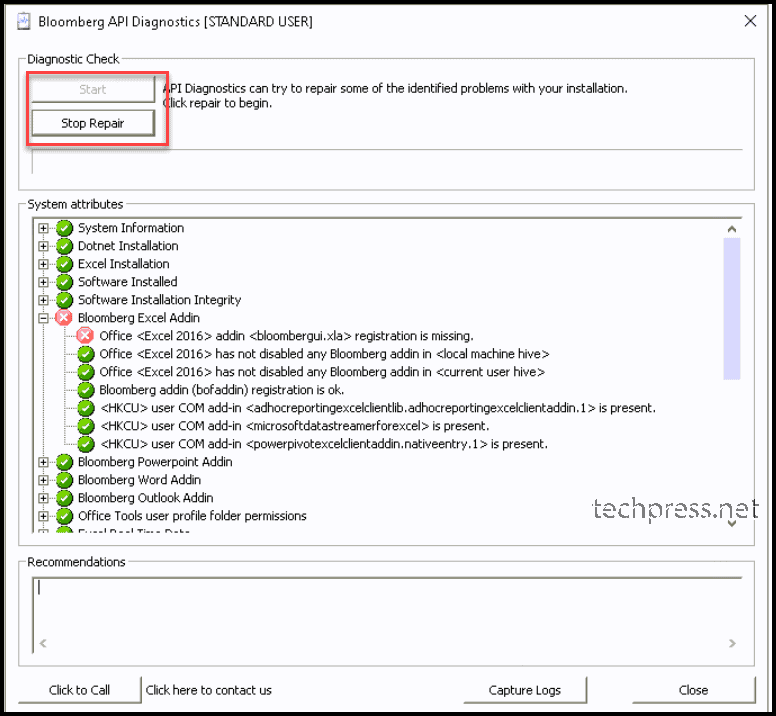776x716 pixels.
Task: Click the green check beside powerpivotexcelclientaddin row
Action: pos(86,444)
